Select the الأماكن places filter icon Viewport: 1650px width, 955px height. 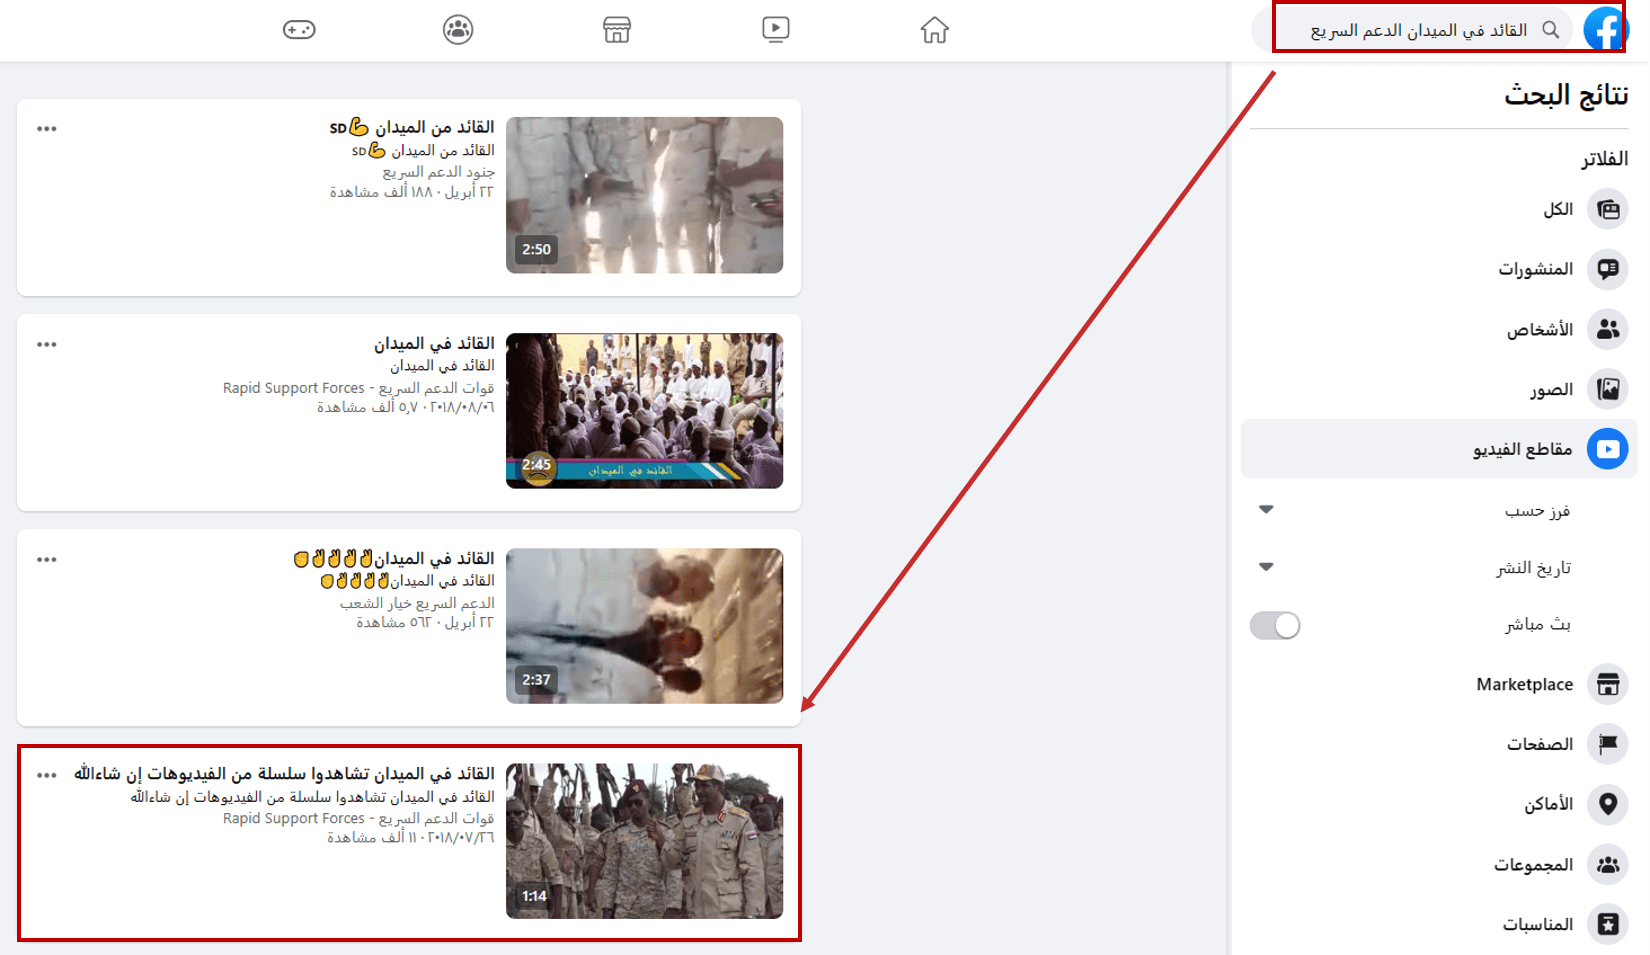(x=1608, y=804)
